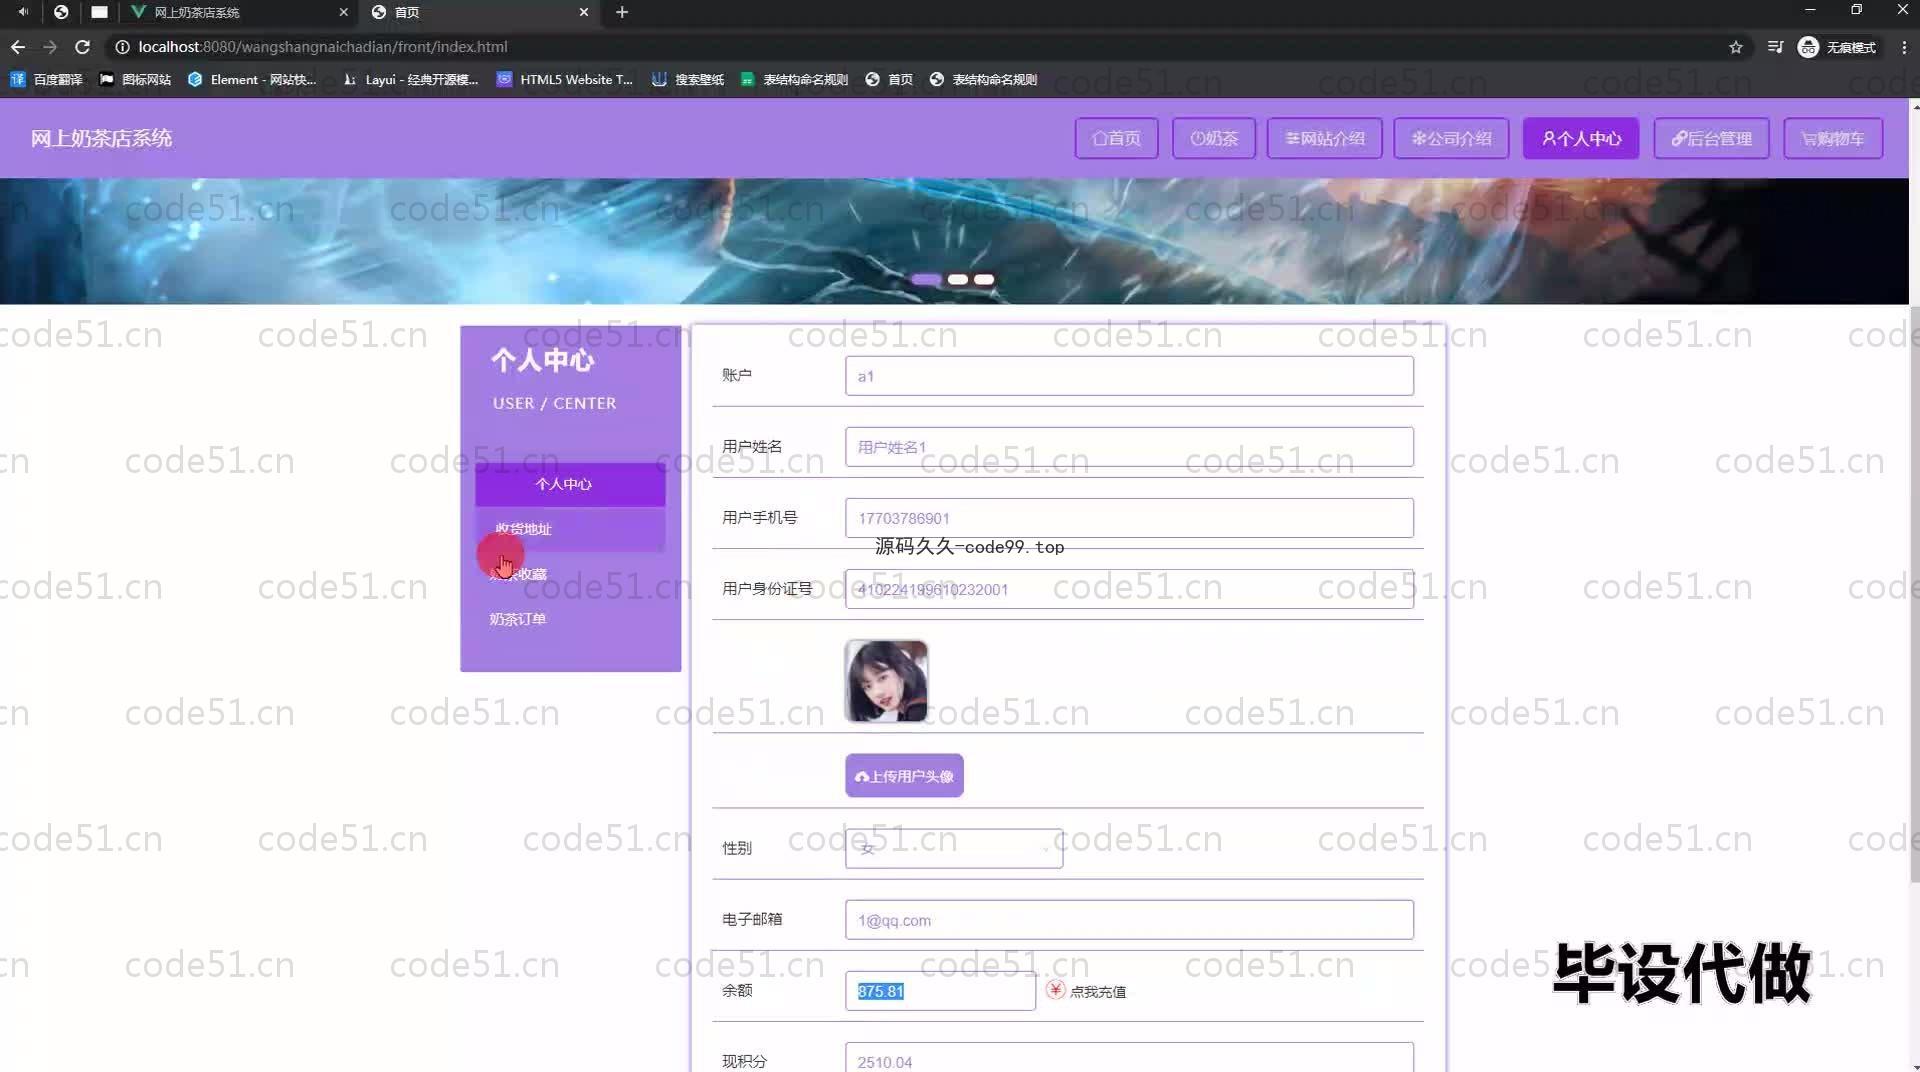Screen dimensions: 1920x1072
Task: Open the HTML5 Website bookmark
Action: coord(565,80)
